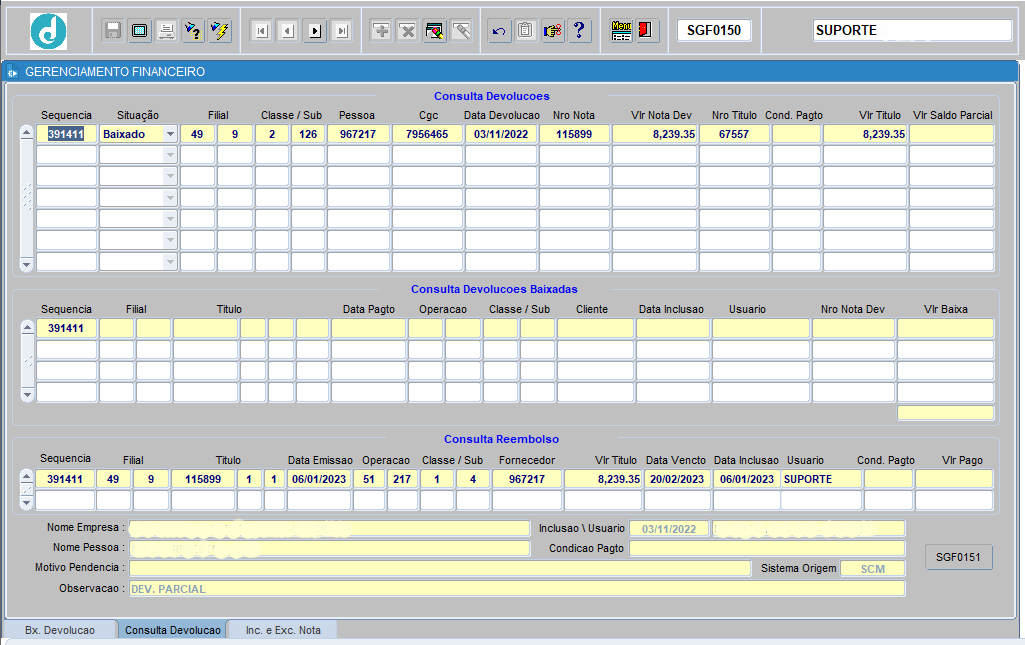1025x645 pixels.
Task: Go to first record navigation icon
Action: tap(261, 31)
